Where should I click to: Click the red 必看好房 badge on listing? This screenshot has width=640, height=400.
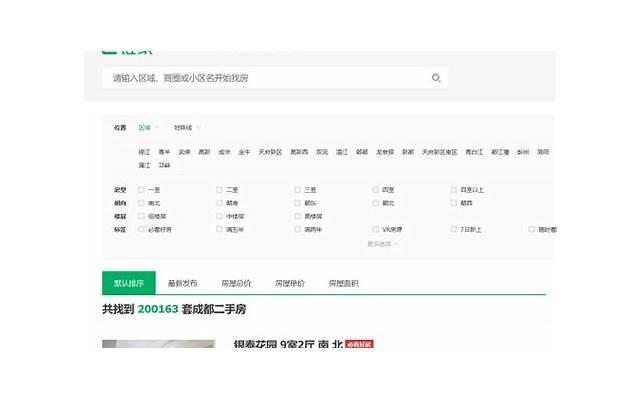[x=359, y=344]
